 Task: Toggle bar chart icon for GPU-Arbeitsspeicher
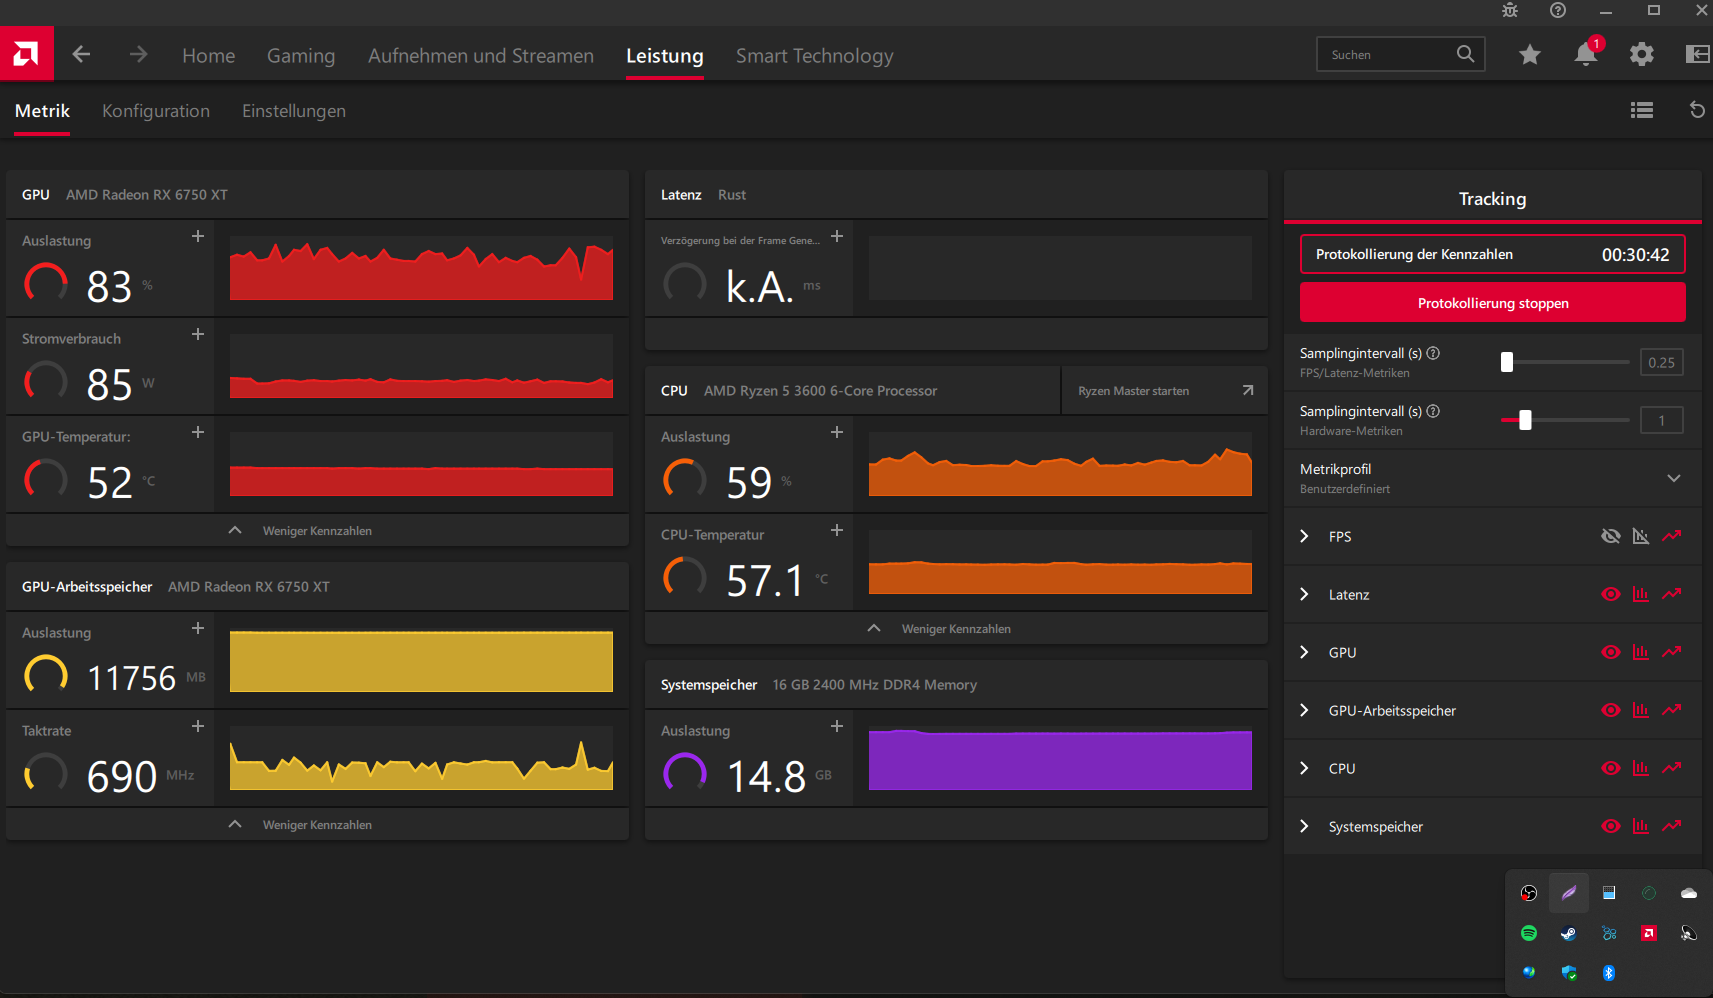click(1641, 710)
